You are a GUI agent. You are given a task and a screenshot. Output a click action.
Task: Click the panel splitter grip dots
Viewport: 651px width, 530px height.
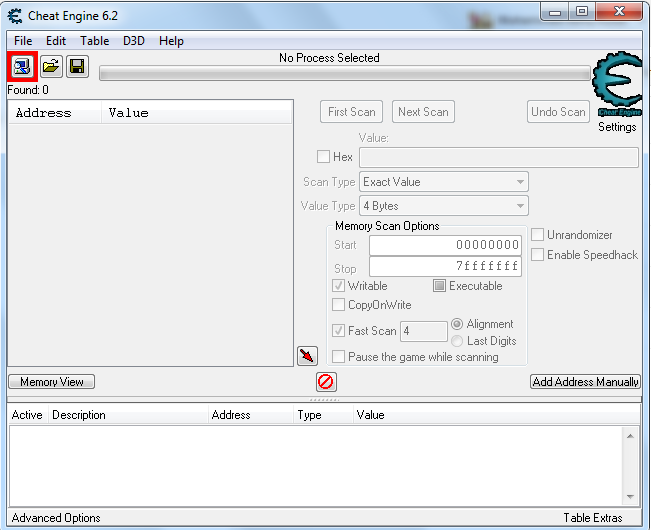[325, 400]
